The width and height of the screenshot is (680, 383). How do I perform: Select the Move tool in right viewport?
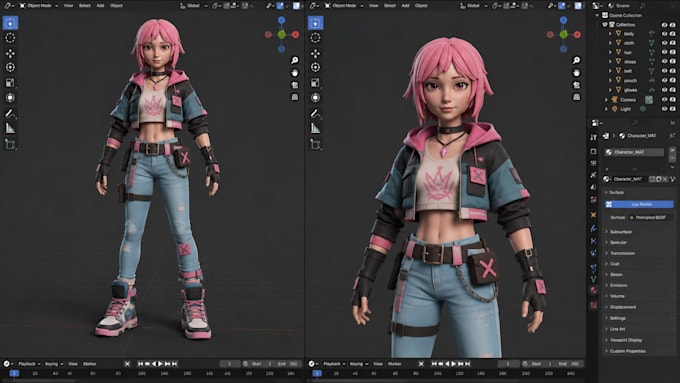pos(315,53)
